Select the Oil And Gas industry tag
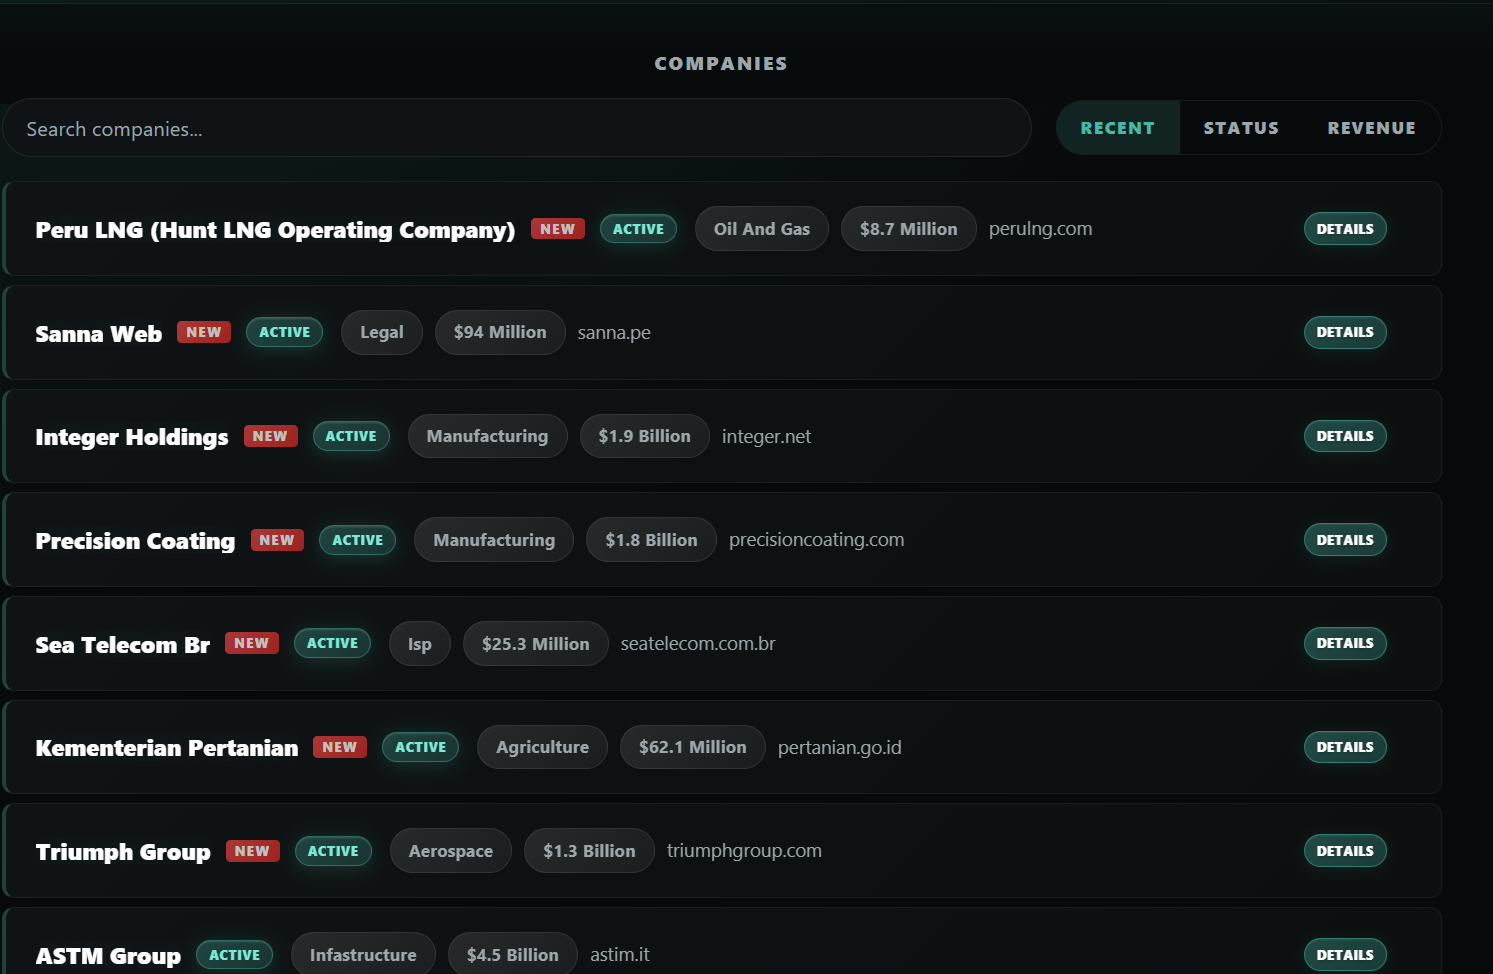Screen dimensions: 1493x974 tap(761, 228)
